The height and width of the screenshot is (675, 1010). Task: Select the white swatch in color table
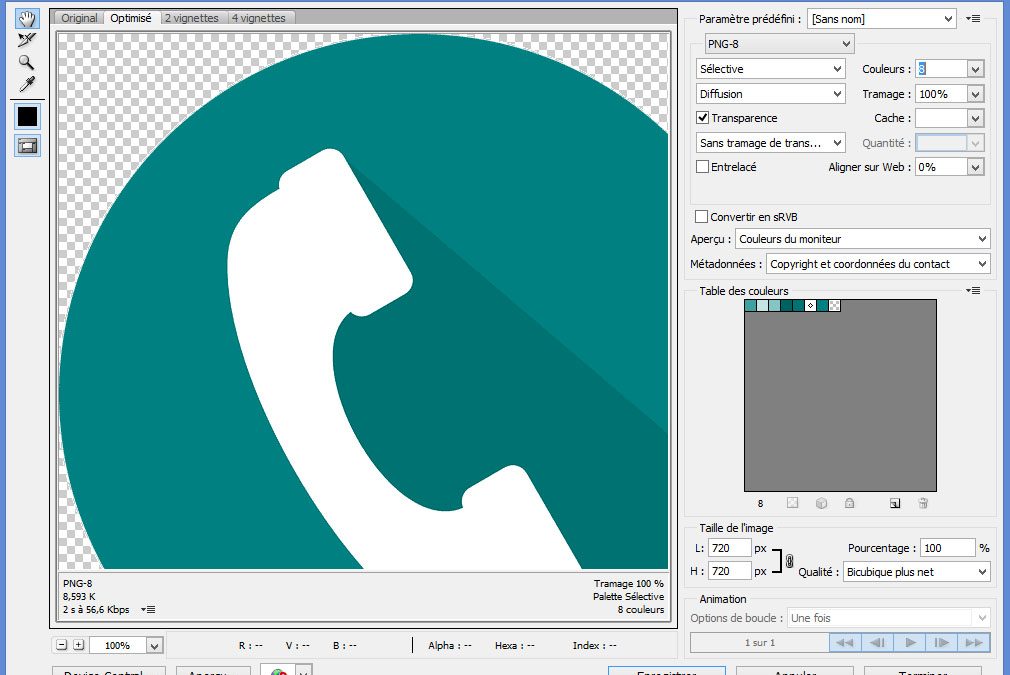pyautogui.click(x=811, y=305)
